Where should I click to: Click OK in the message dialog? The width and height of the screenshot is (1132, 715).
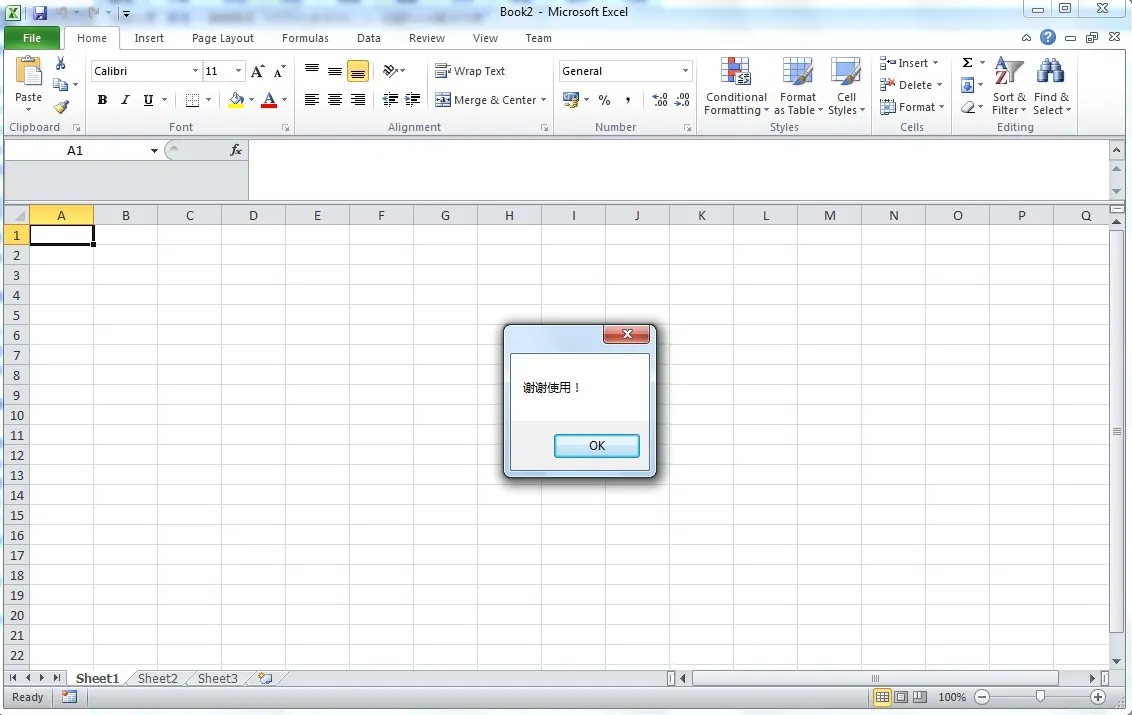point(597,446)
